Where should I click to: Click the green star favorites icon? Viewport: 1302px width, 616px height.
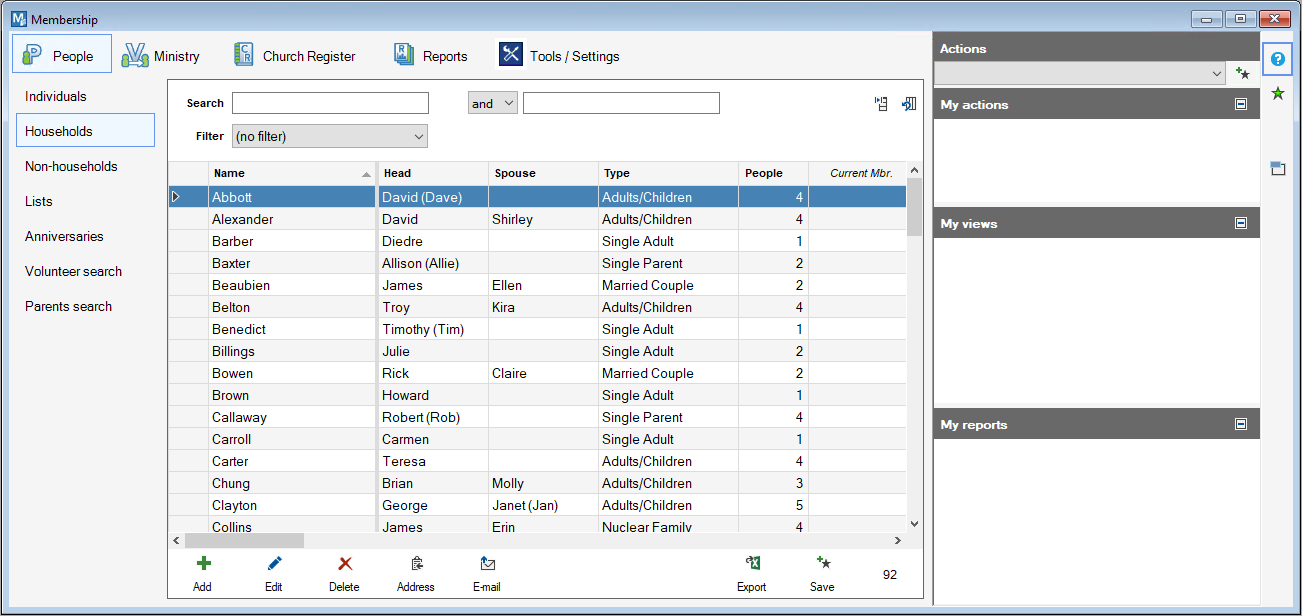click(1277, 93)
